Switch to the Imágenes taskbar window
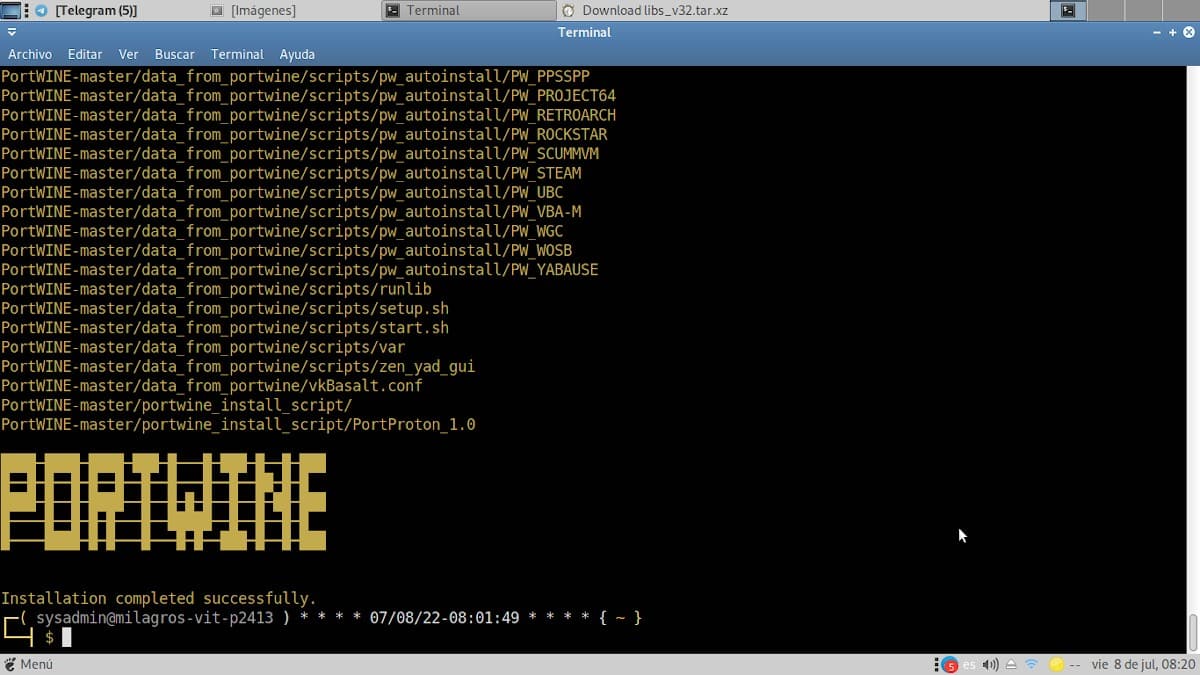This screenshot has width=1200, height=675. point(292,10)
